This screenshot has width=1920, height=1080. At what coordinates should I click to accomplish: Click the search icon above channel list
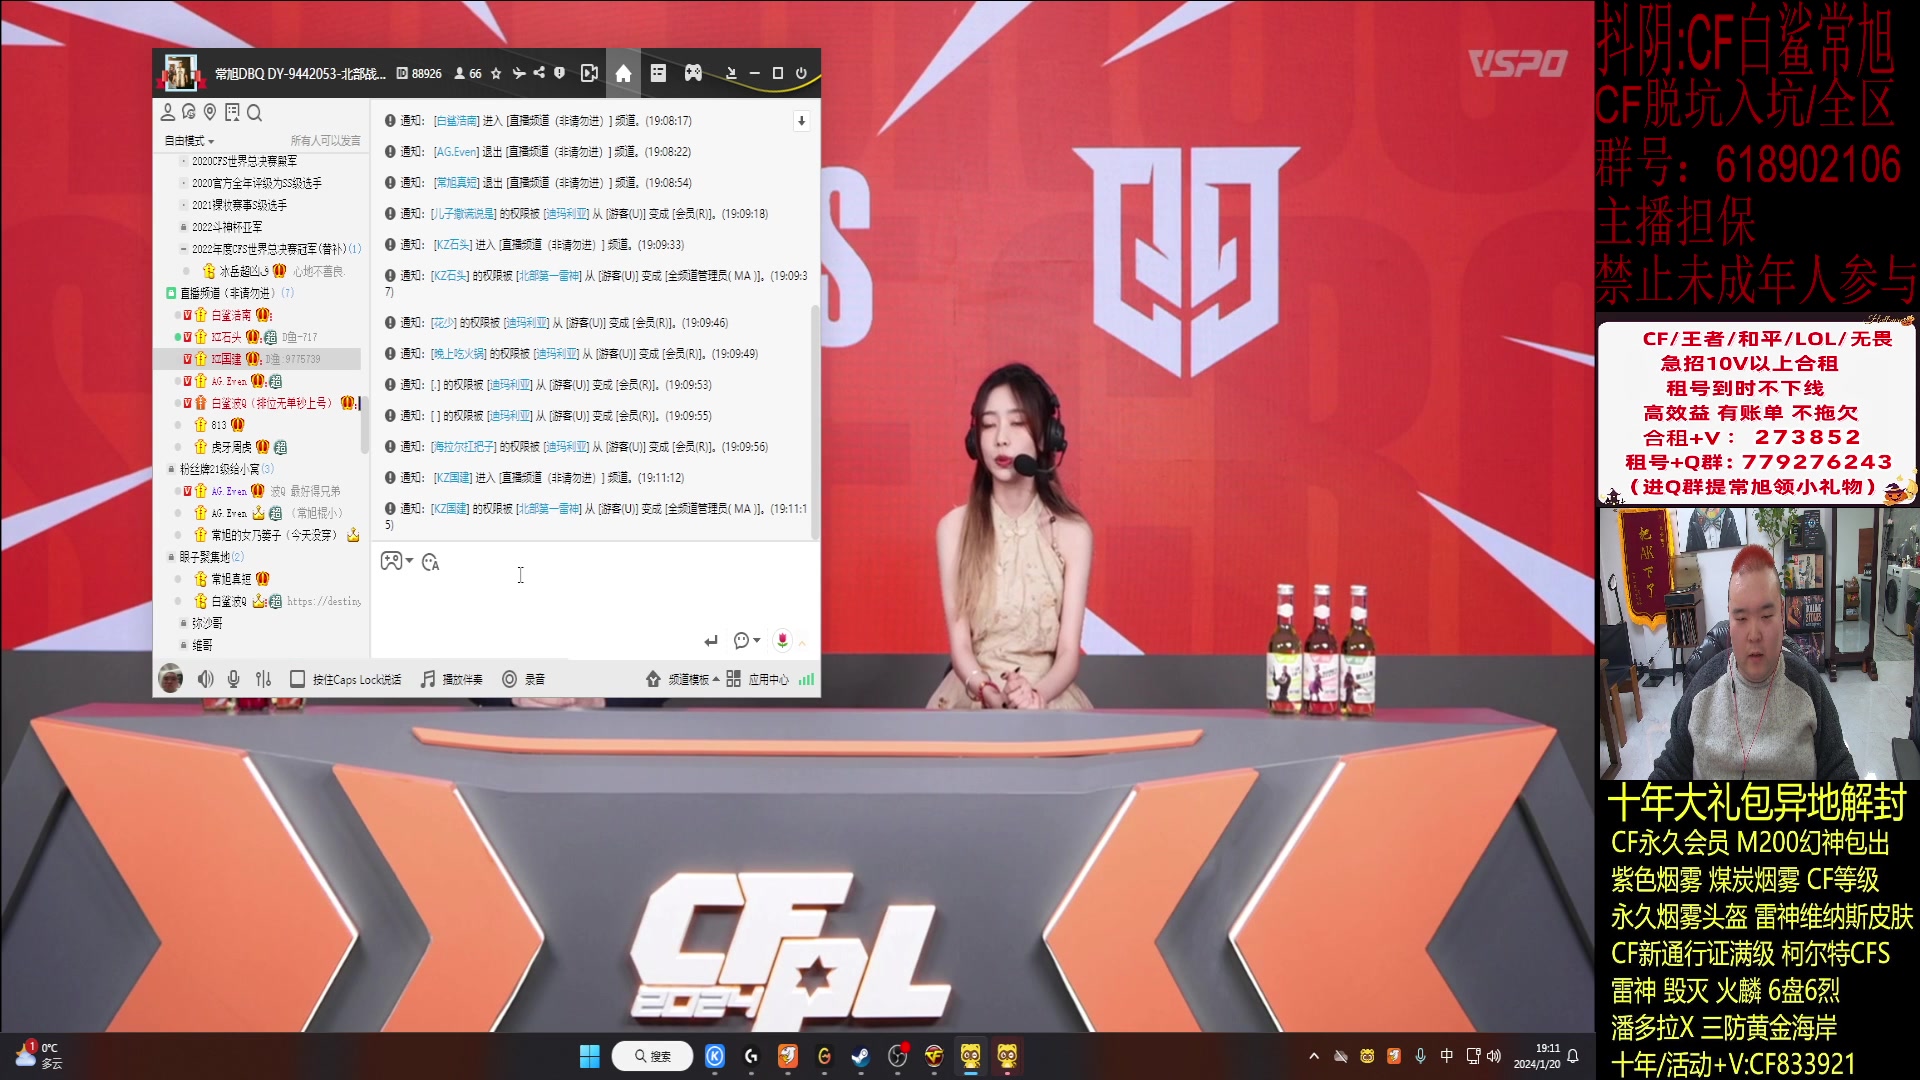pos(254,113)
